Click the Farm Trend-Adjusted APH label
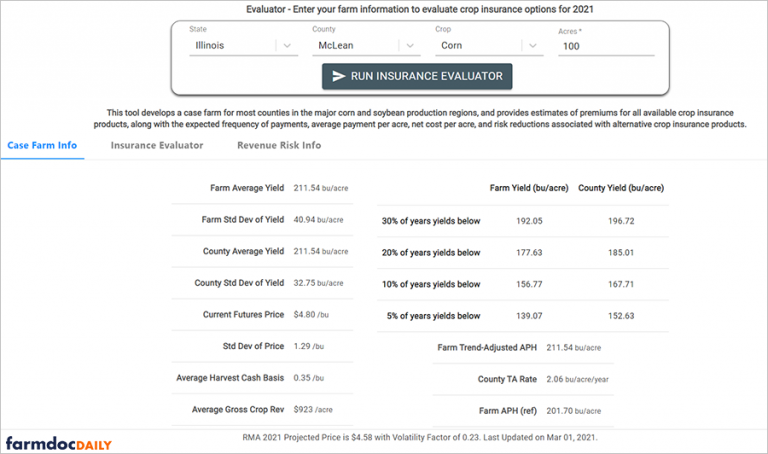 487,348
